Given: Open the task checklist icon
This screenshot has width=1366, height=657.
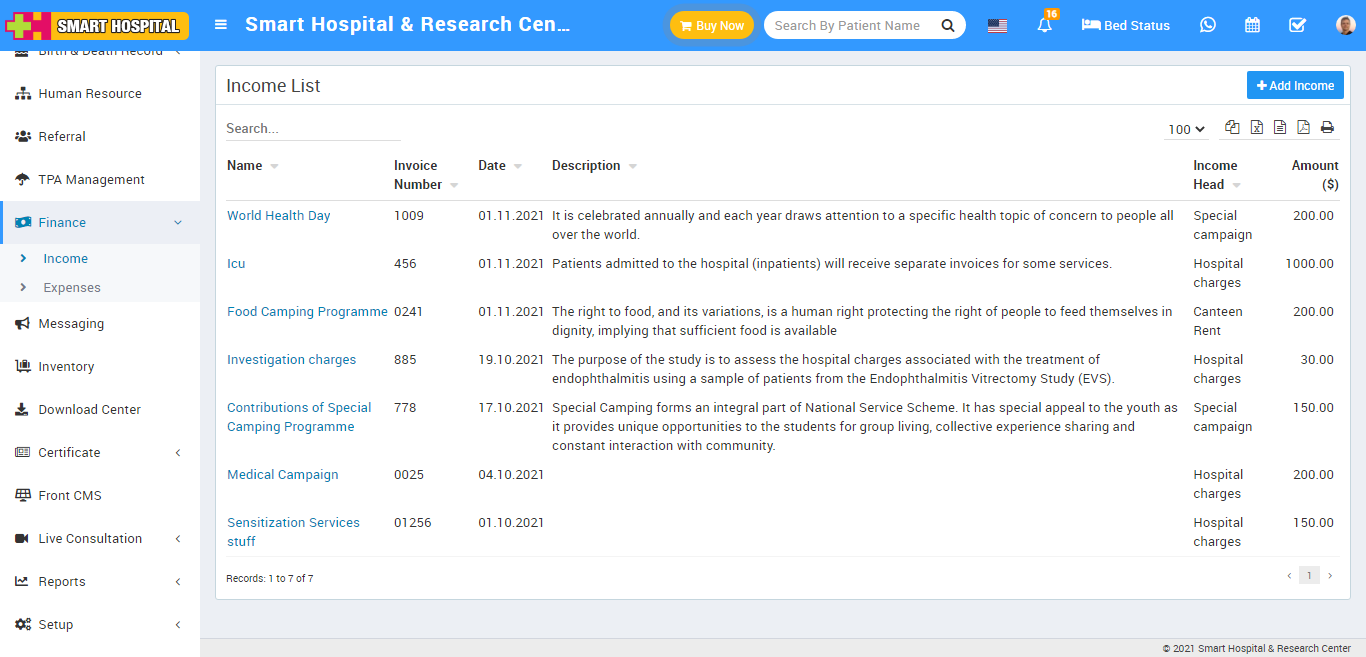Looking at the screenshot, I should pos(1297,25).
